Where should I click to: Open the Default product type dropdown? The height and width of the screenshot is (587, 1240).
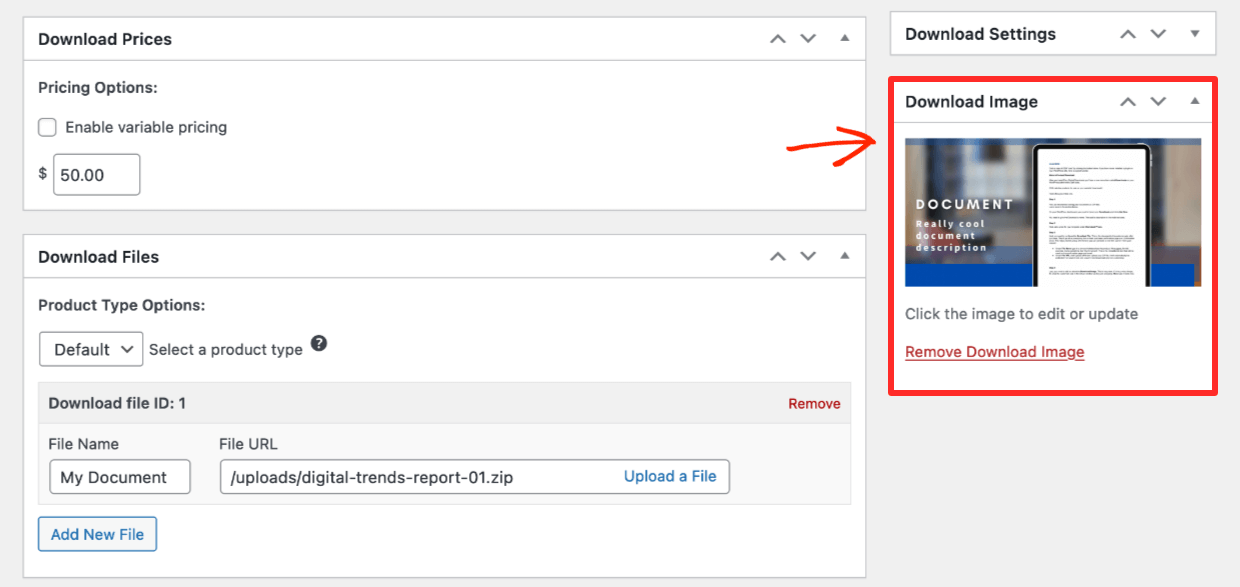(91, 349)
